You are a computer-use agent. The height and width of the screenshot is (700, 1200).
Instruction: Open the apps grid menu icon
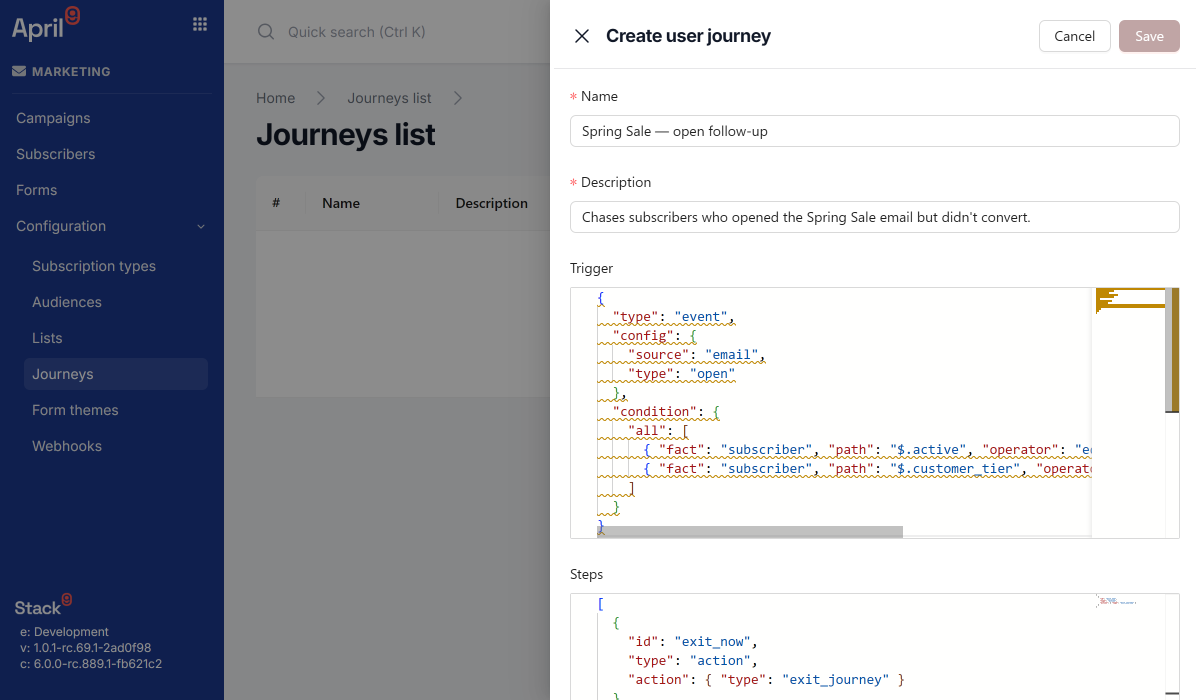[200, 24]
